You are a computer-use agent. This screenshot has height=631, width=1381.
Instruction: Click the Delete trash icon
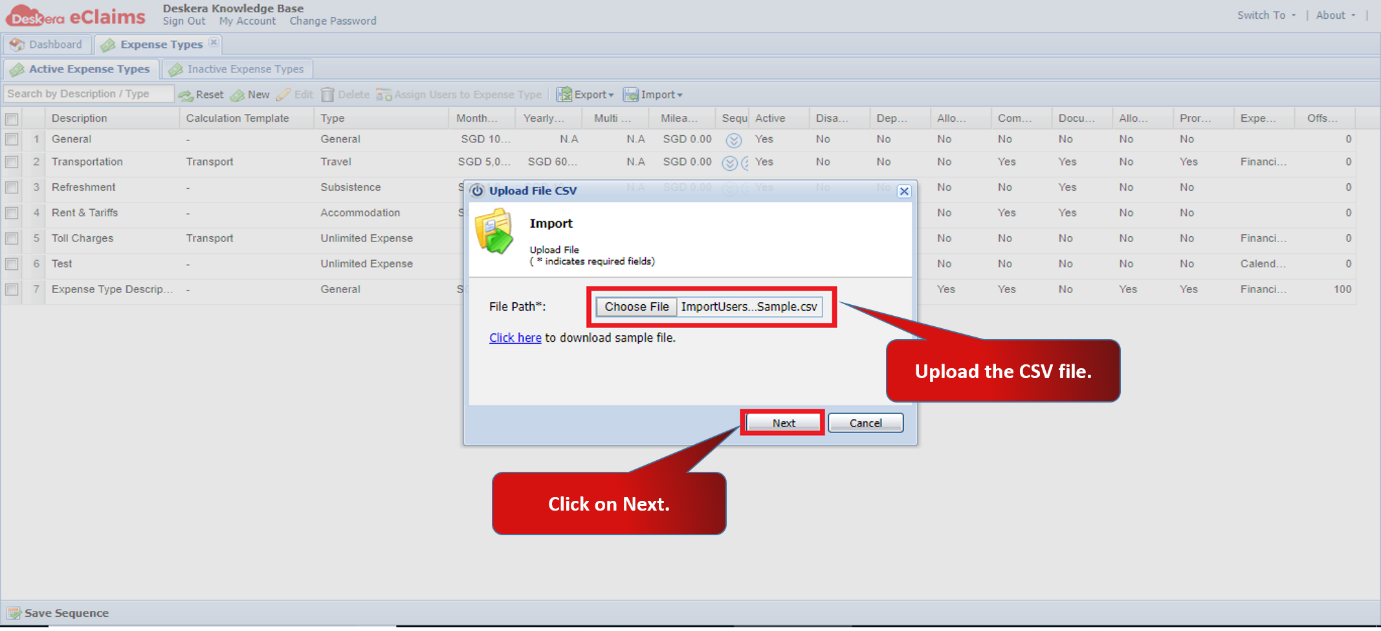327,95
